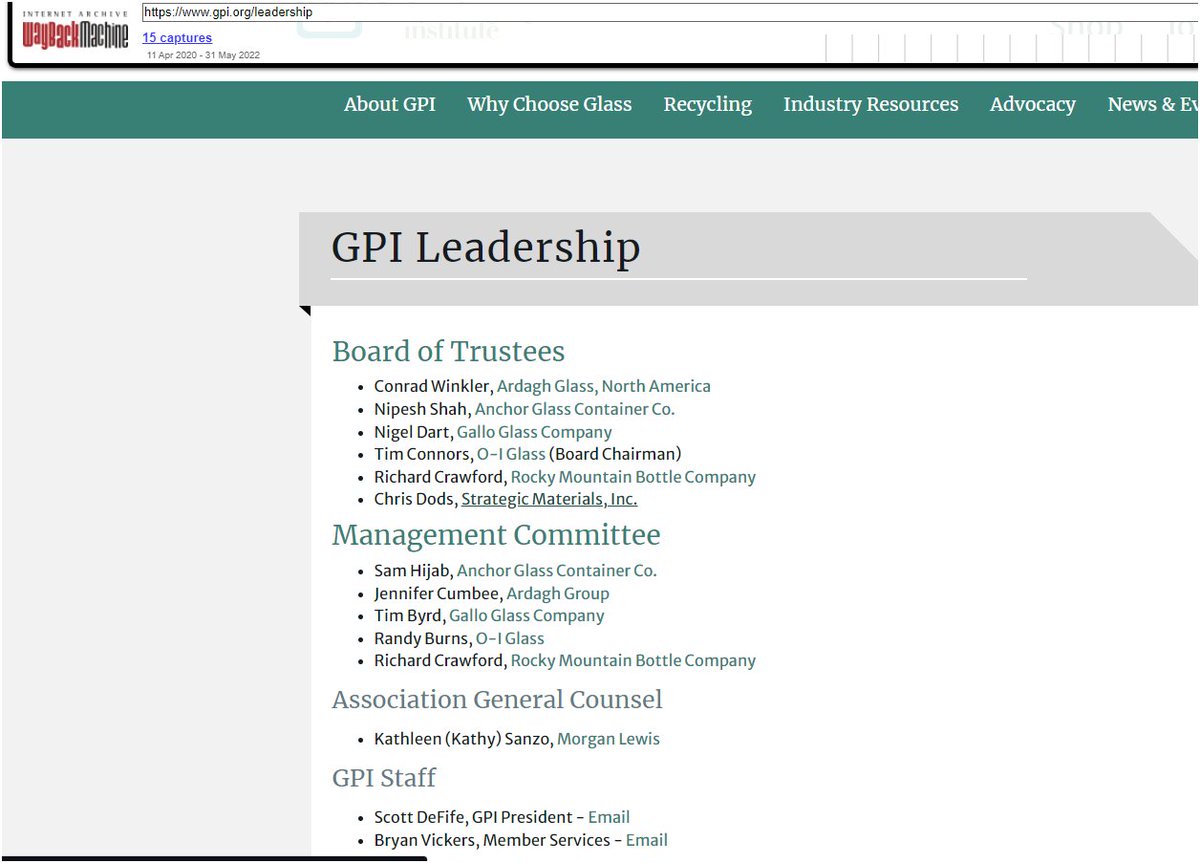The height and width of the screenshot is (863, 1200).
Task: Select the text Scott DeFife, GPI President
Action: [472, 818]
